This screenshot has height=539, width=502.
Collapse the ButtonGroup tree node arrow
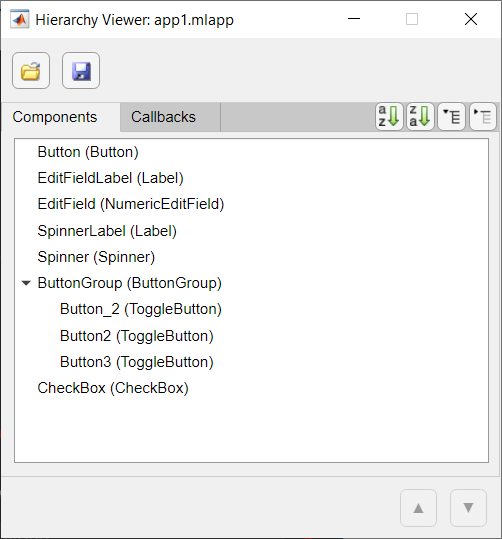[26, 283]
